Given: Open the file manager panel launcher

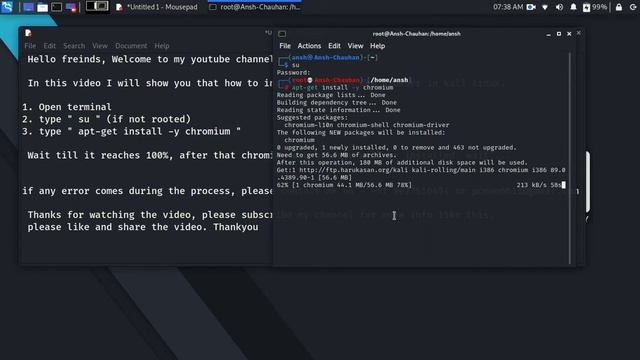Looking at the screenshot, I should (42, 7).
